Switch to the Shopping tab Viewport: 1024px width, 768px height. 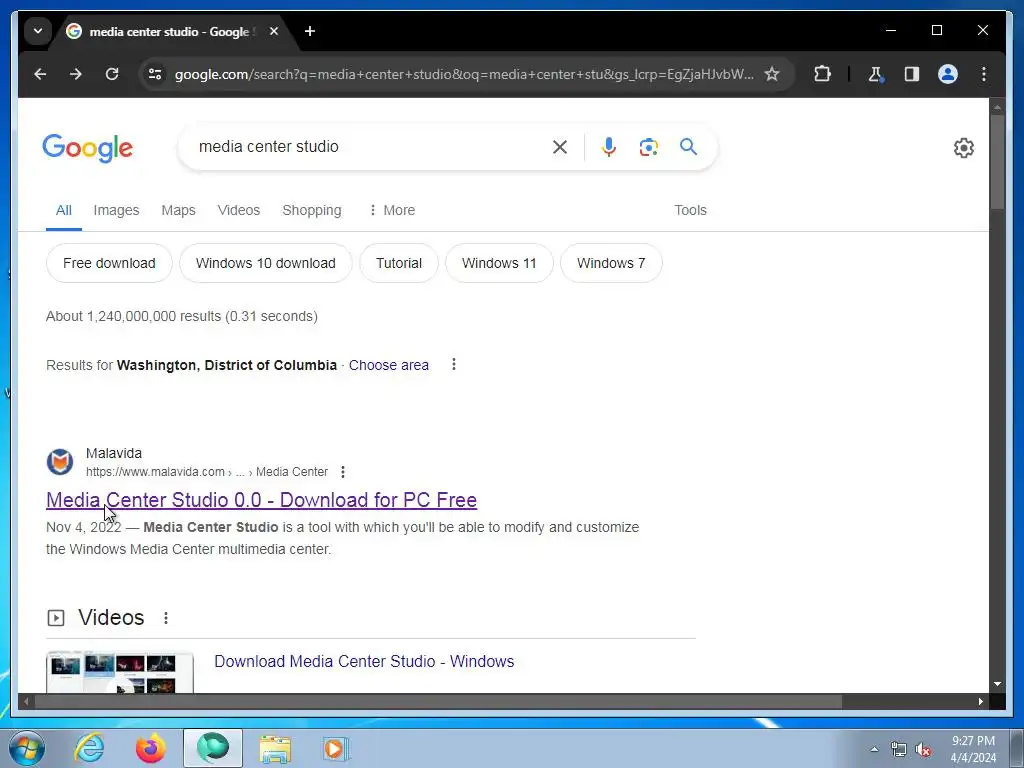(312, 210)
